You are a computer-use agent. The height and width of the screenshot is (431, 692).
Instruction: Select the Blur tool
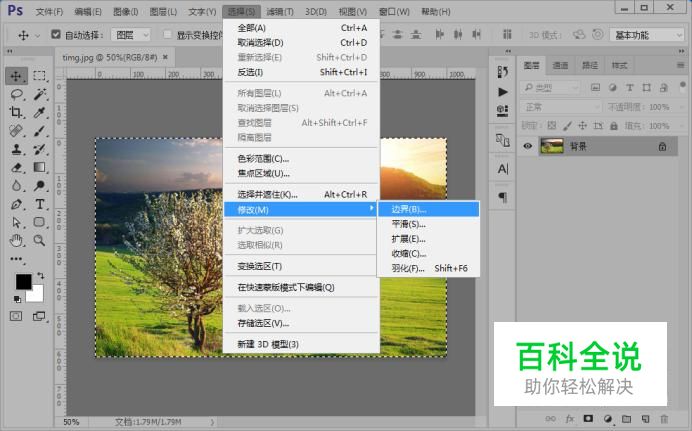coord(16,186)
